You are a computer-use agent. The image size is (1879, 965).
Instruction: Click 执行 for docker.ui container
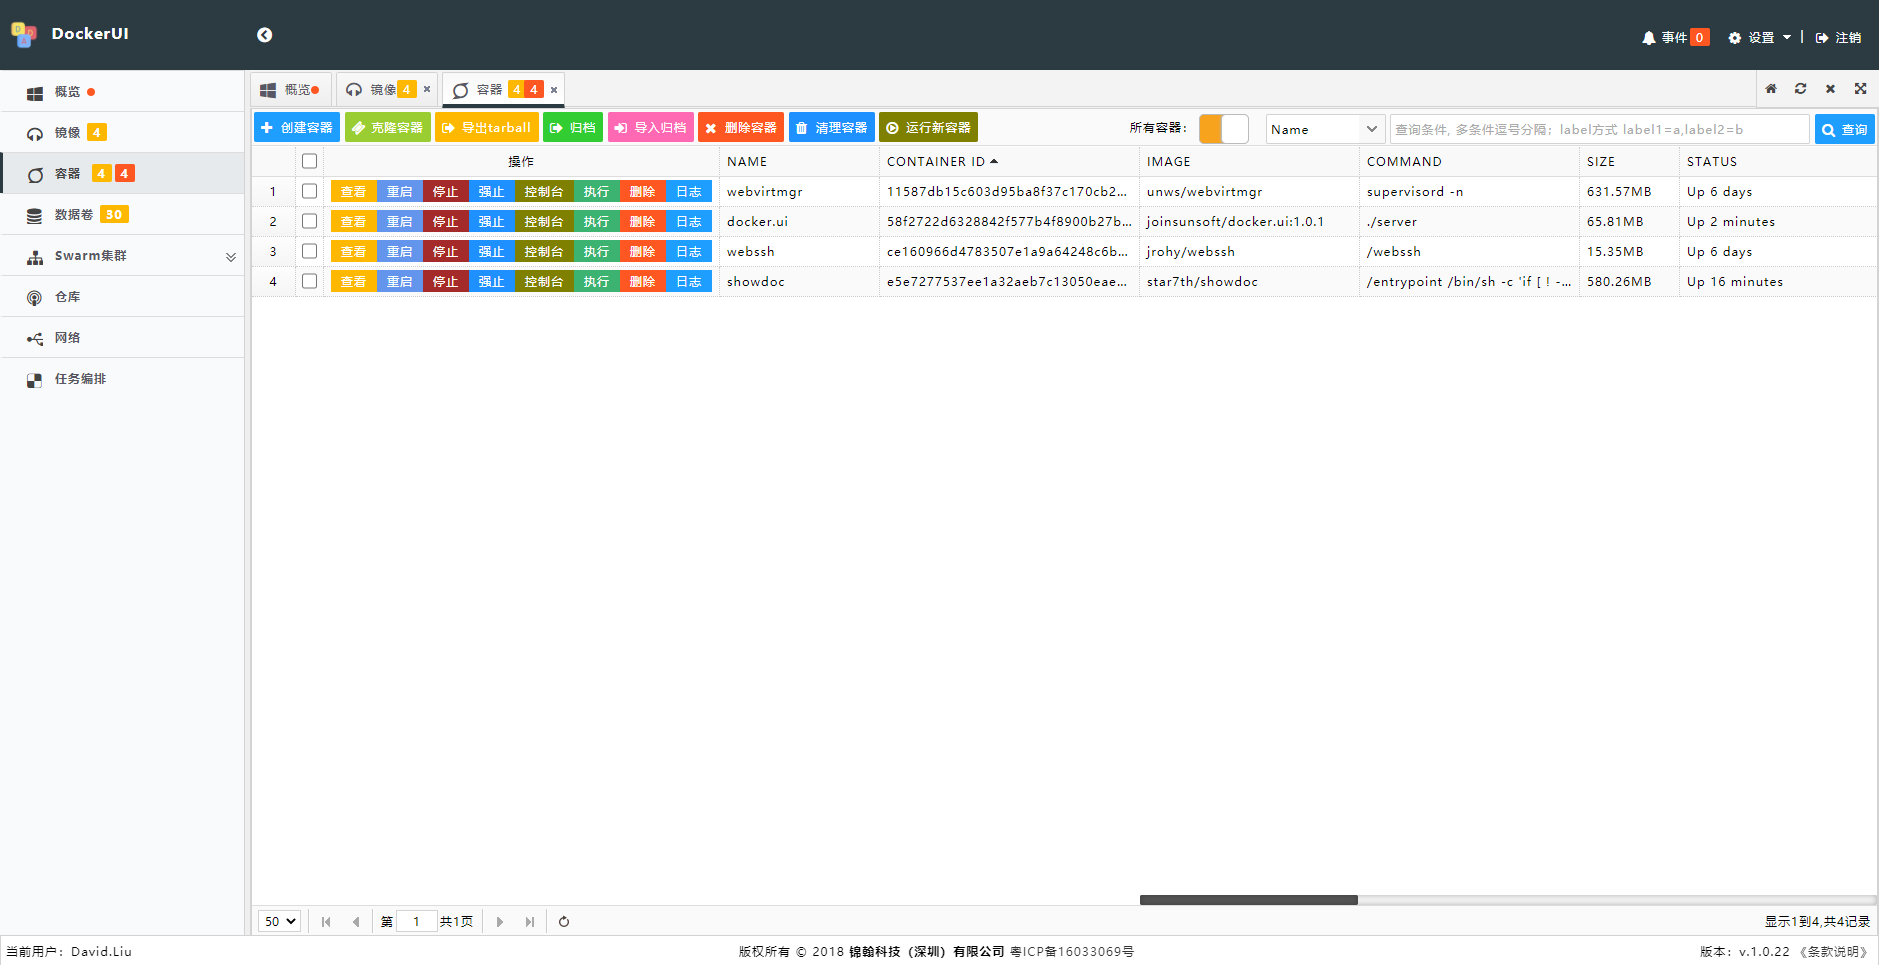[597, 221]
